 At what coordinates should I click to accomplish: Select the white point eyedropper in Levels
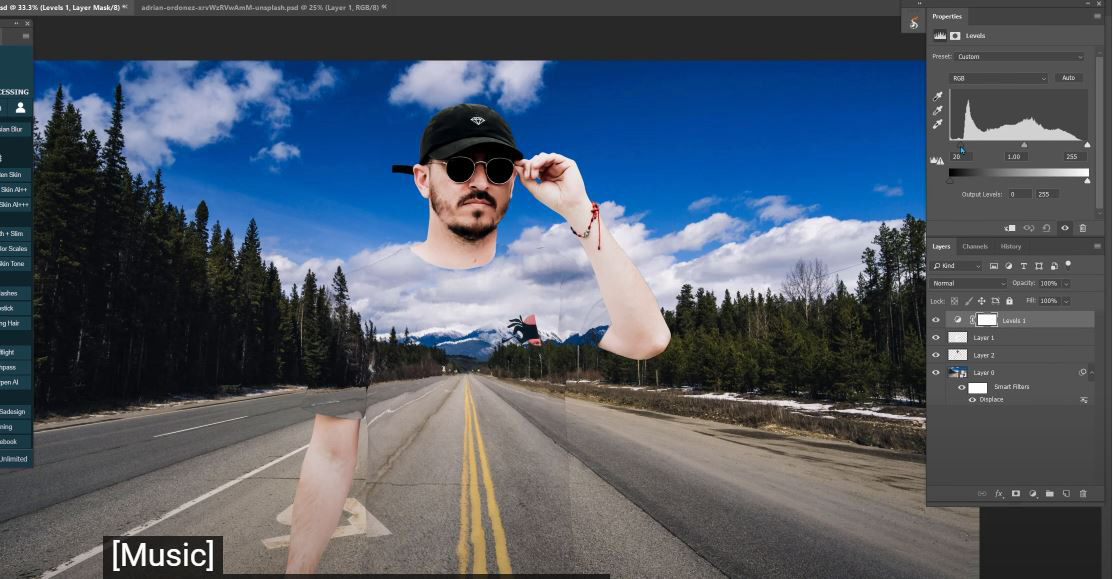pos(938,124)
